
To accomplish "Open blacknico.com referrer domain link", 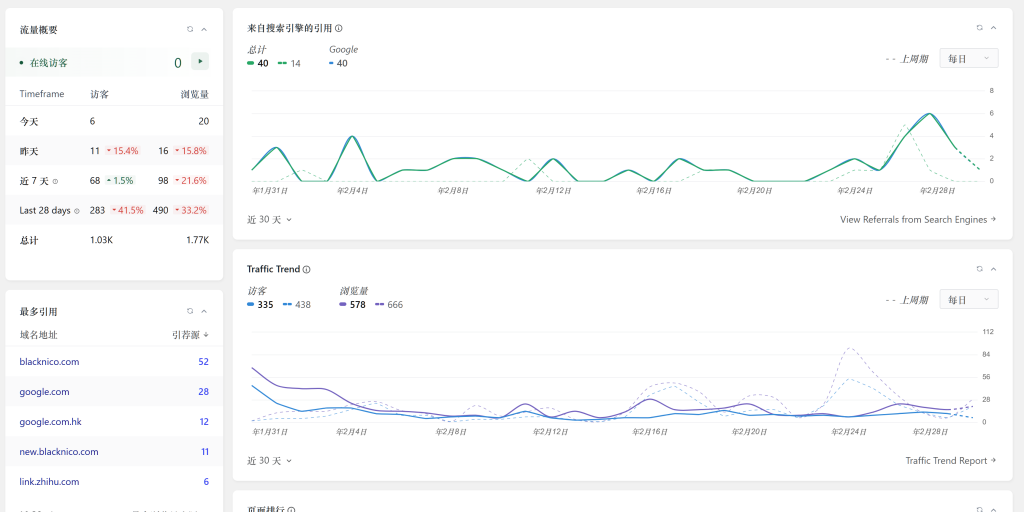I will click(49, 362).
